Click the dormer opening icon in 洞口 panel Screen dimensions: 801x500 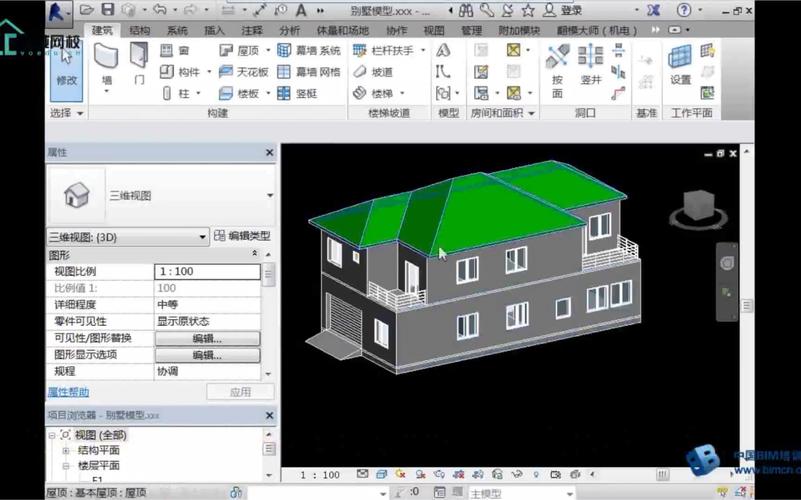[619, 93]
